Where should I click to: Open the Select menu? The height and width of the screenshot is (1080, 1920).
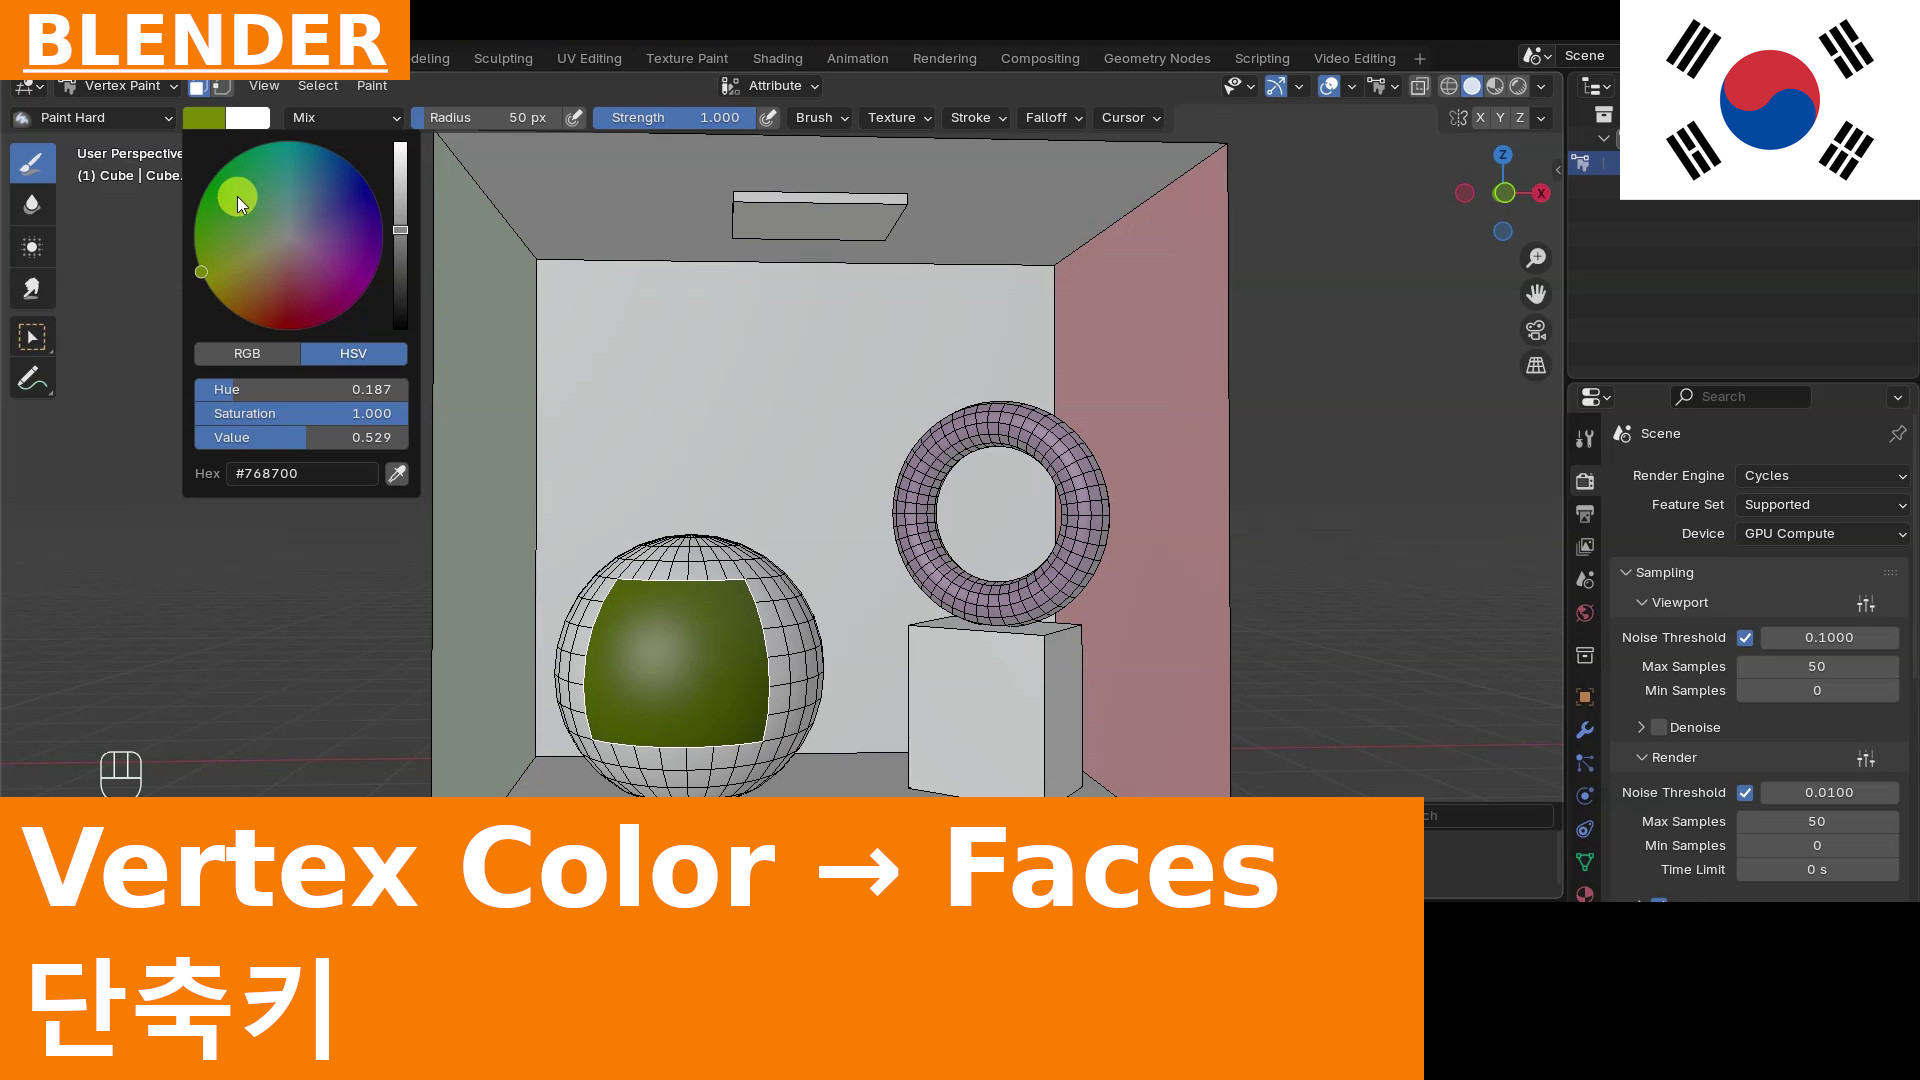pyautogui.click(x=318, y=86)
